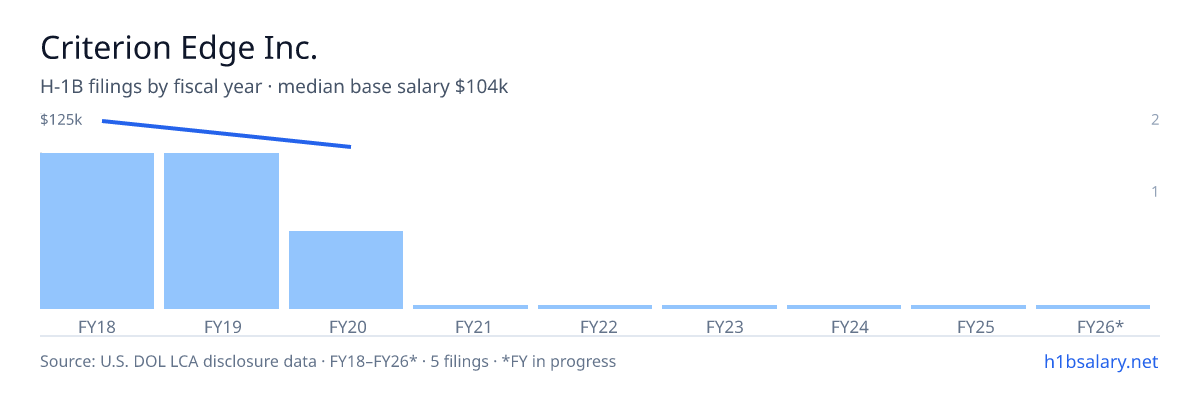Click the blue salary trend line
This screenshot has height=400, width=1200.
[x=226, y=134]
